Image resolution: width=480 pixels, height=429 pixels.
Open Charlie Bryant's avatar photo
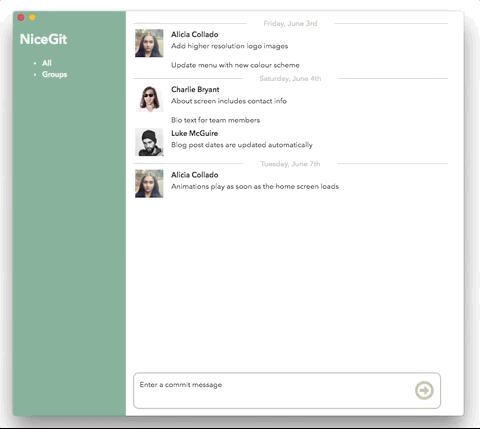[149, 98]
